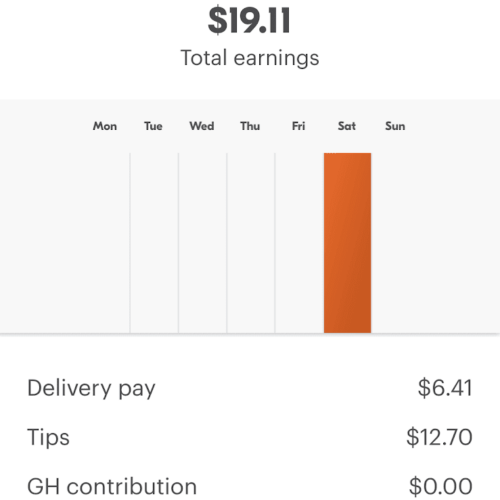
Task: Select the Wed day label
Action: coord(202,126)
